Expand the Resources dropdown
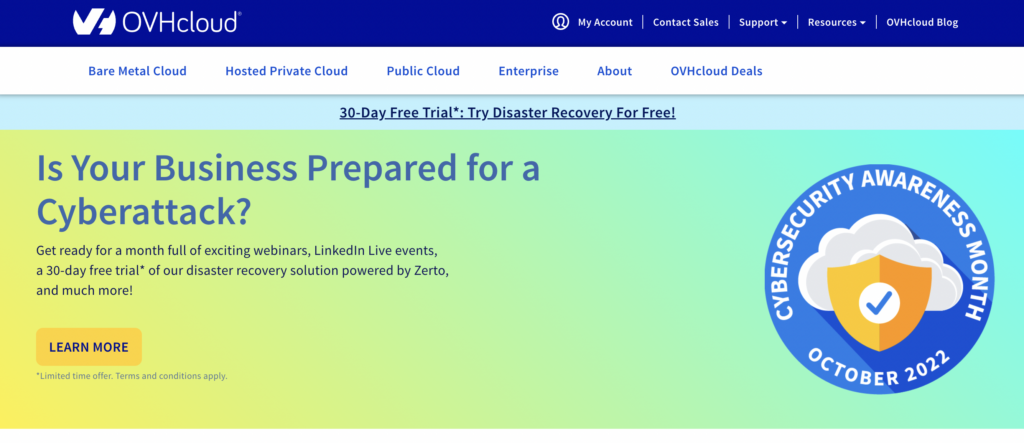Viewport: 1024px width, 443px height. click(x=837, y=22)
